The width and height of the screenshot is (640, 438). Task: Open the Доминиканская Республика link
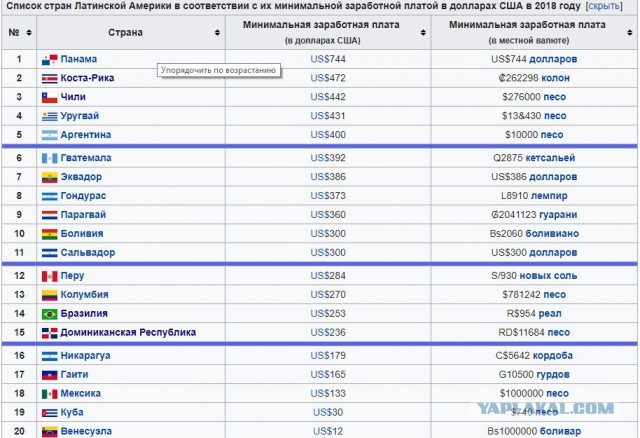click(128, 333)
